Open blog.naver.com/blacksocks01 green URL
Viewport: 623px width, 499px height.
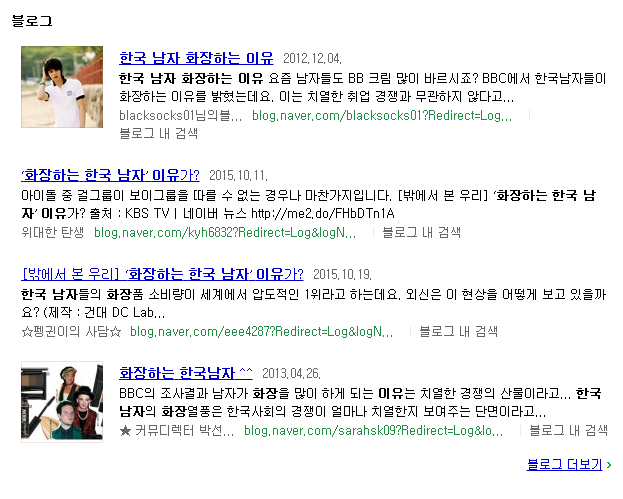click(x=382, y=116)
